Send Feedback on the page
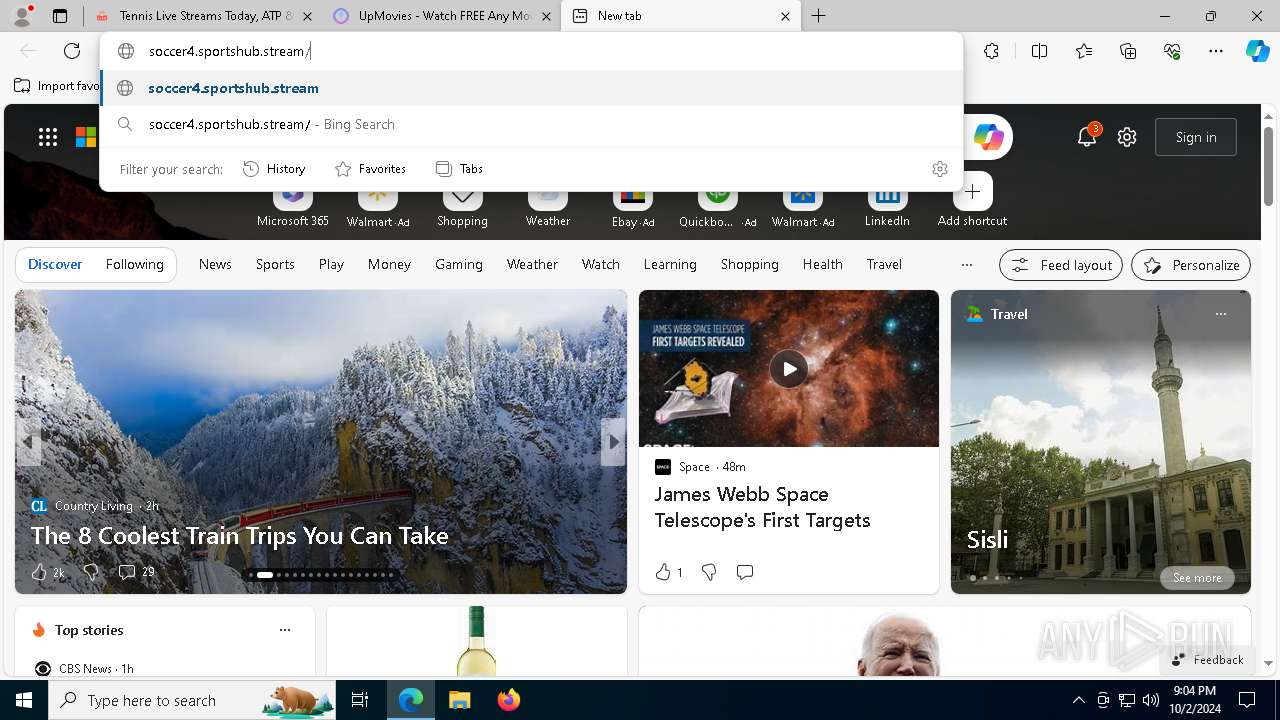This screenshot has width=1280, height=720. 1207,660
